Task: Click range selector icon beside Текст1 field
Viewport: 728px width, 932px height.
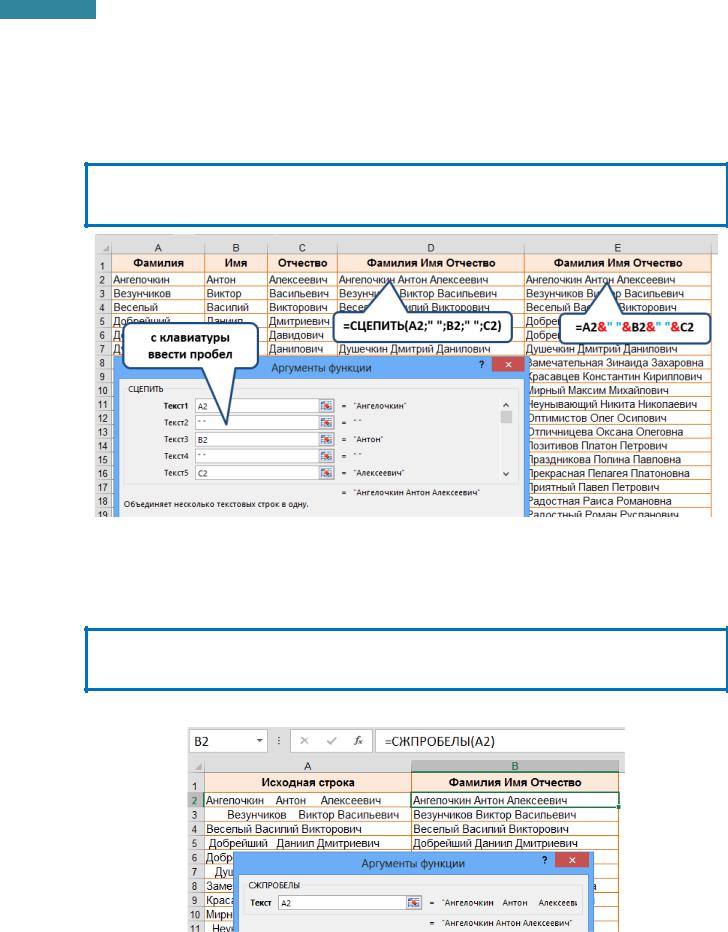Action: click(326, 405)
